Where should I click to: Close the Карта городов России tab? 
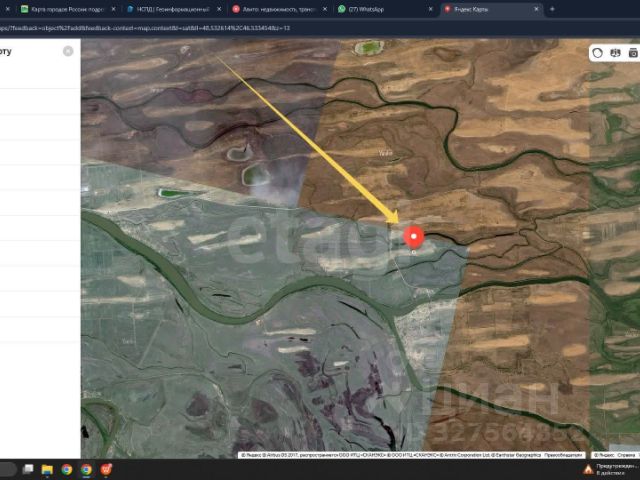(x=113, y=9)
